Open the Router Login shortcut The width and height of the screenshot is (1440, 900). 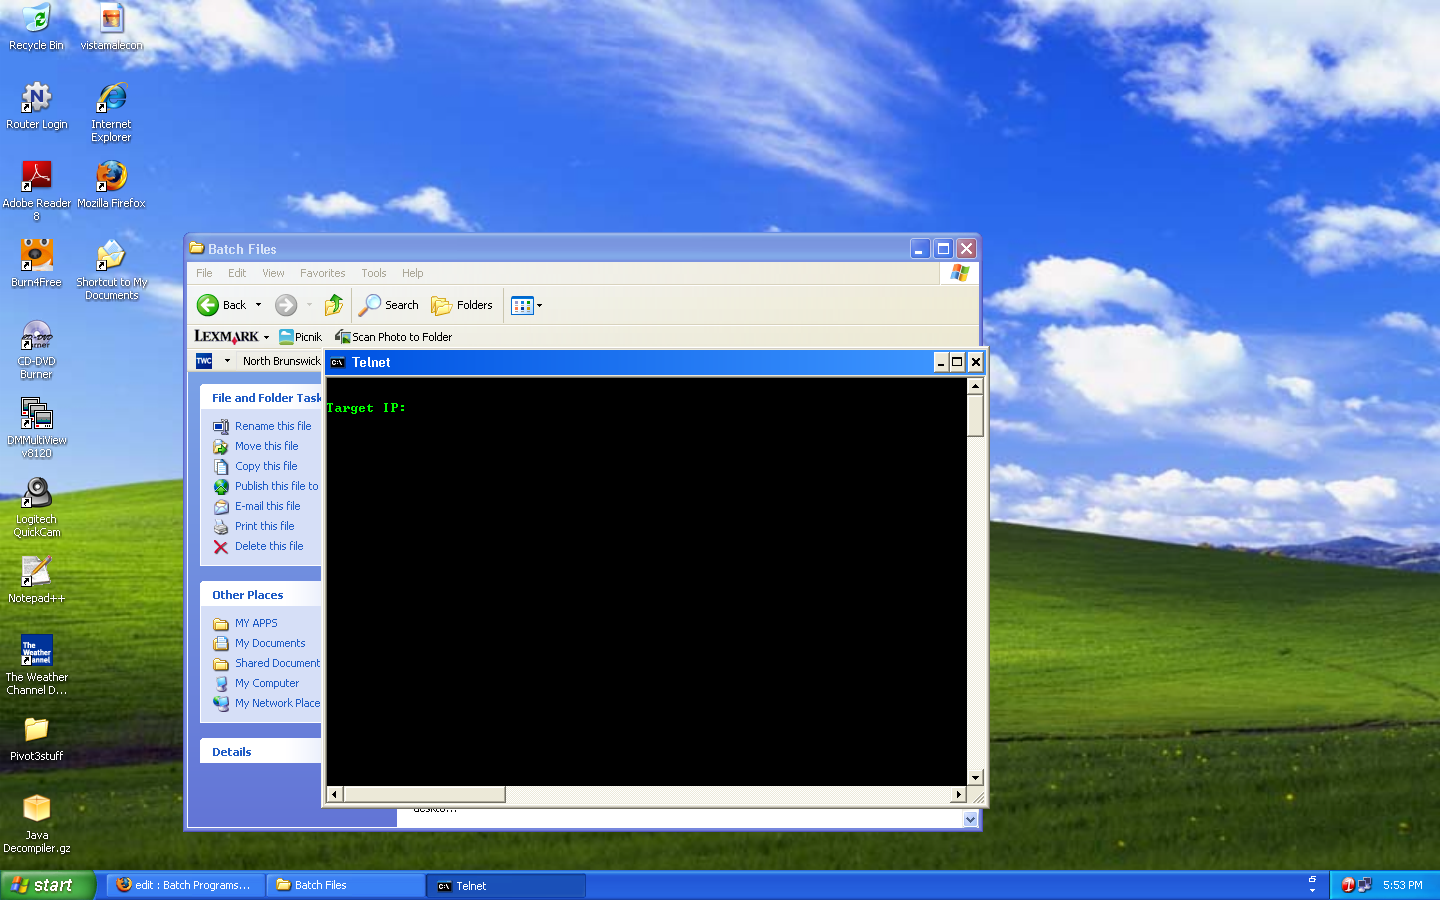point(36,106)
